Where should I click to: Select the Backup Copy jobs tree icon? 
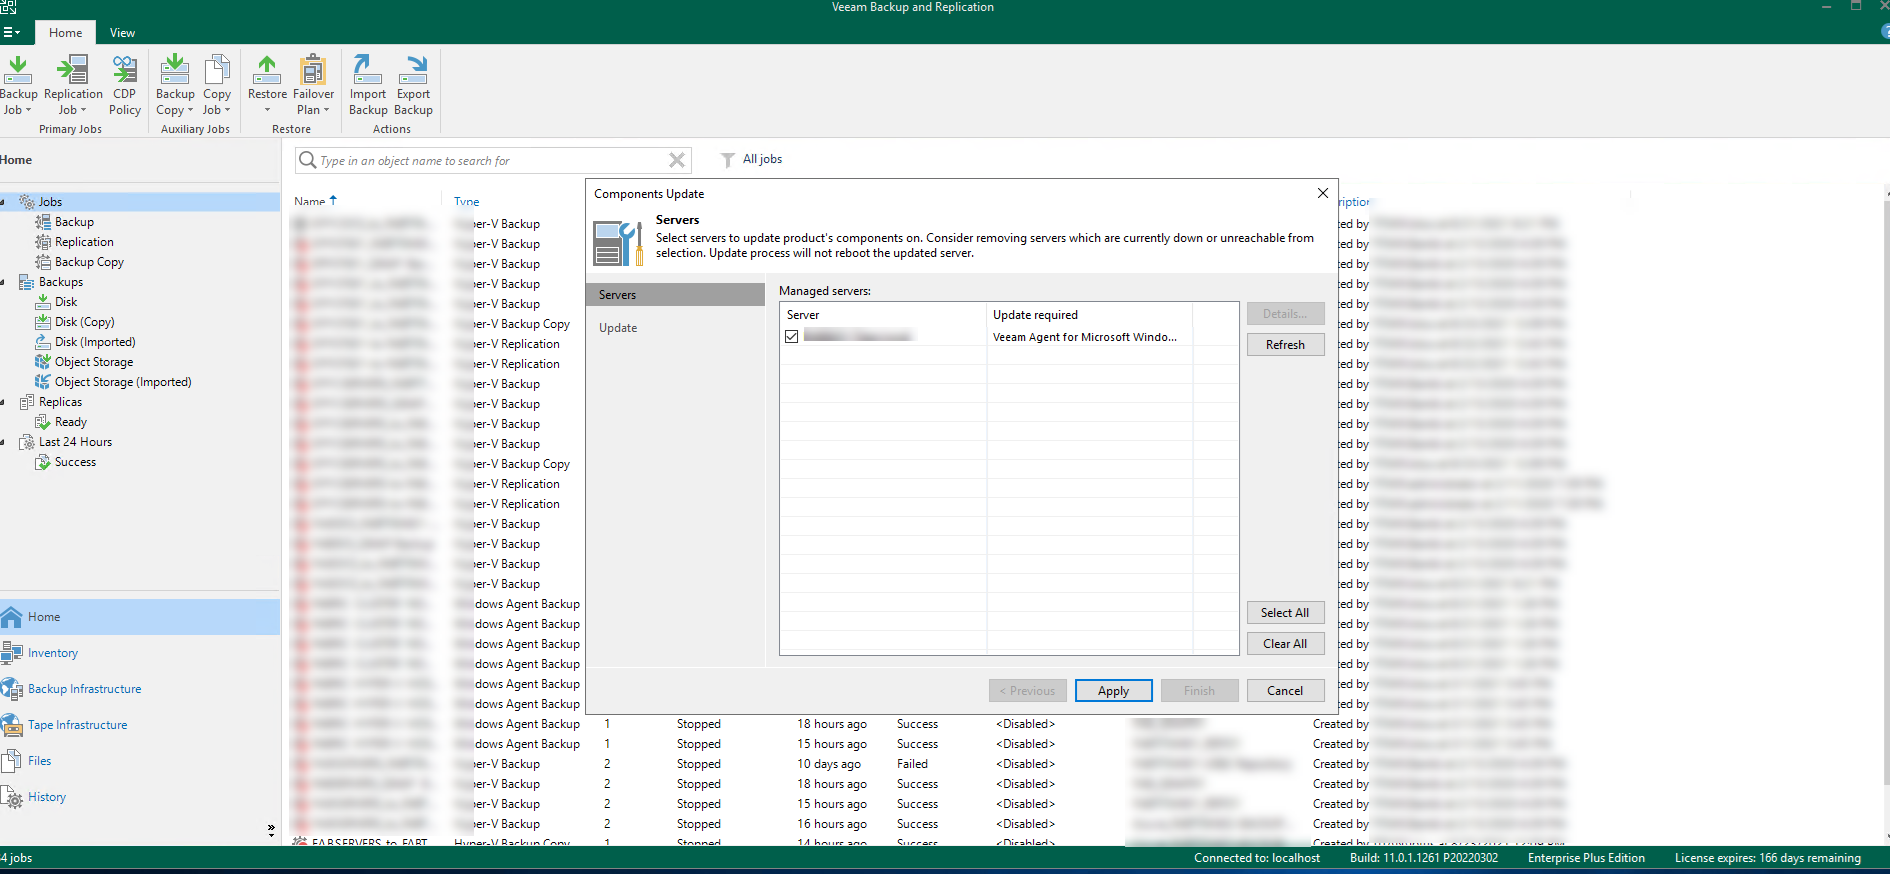tap(43, 262)
